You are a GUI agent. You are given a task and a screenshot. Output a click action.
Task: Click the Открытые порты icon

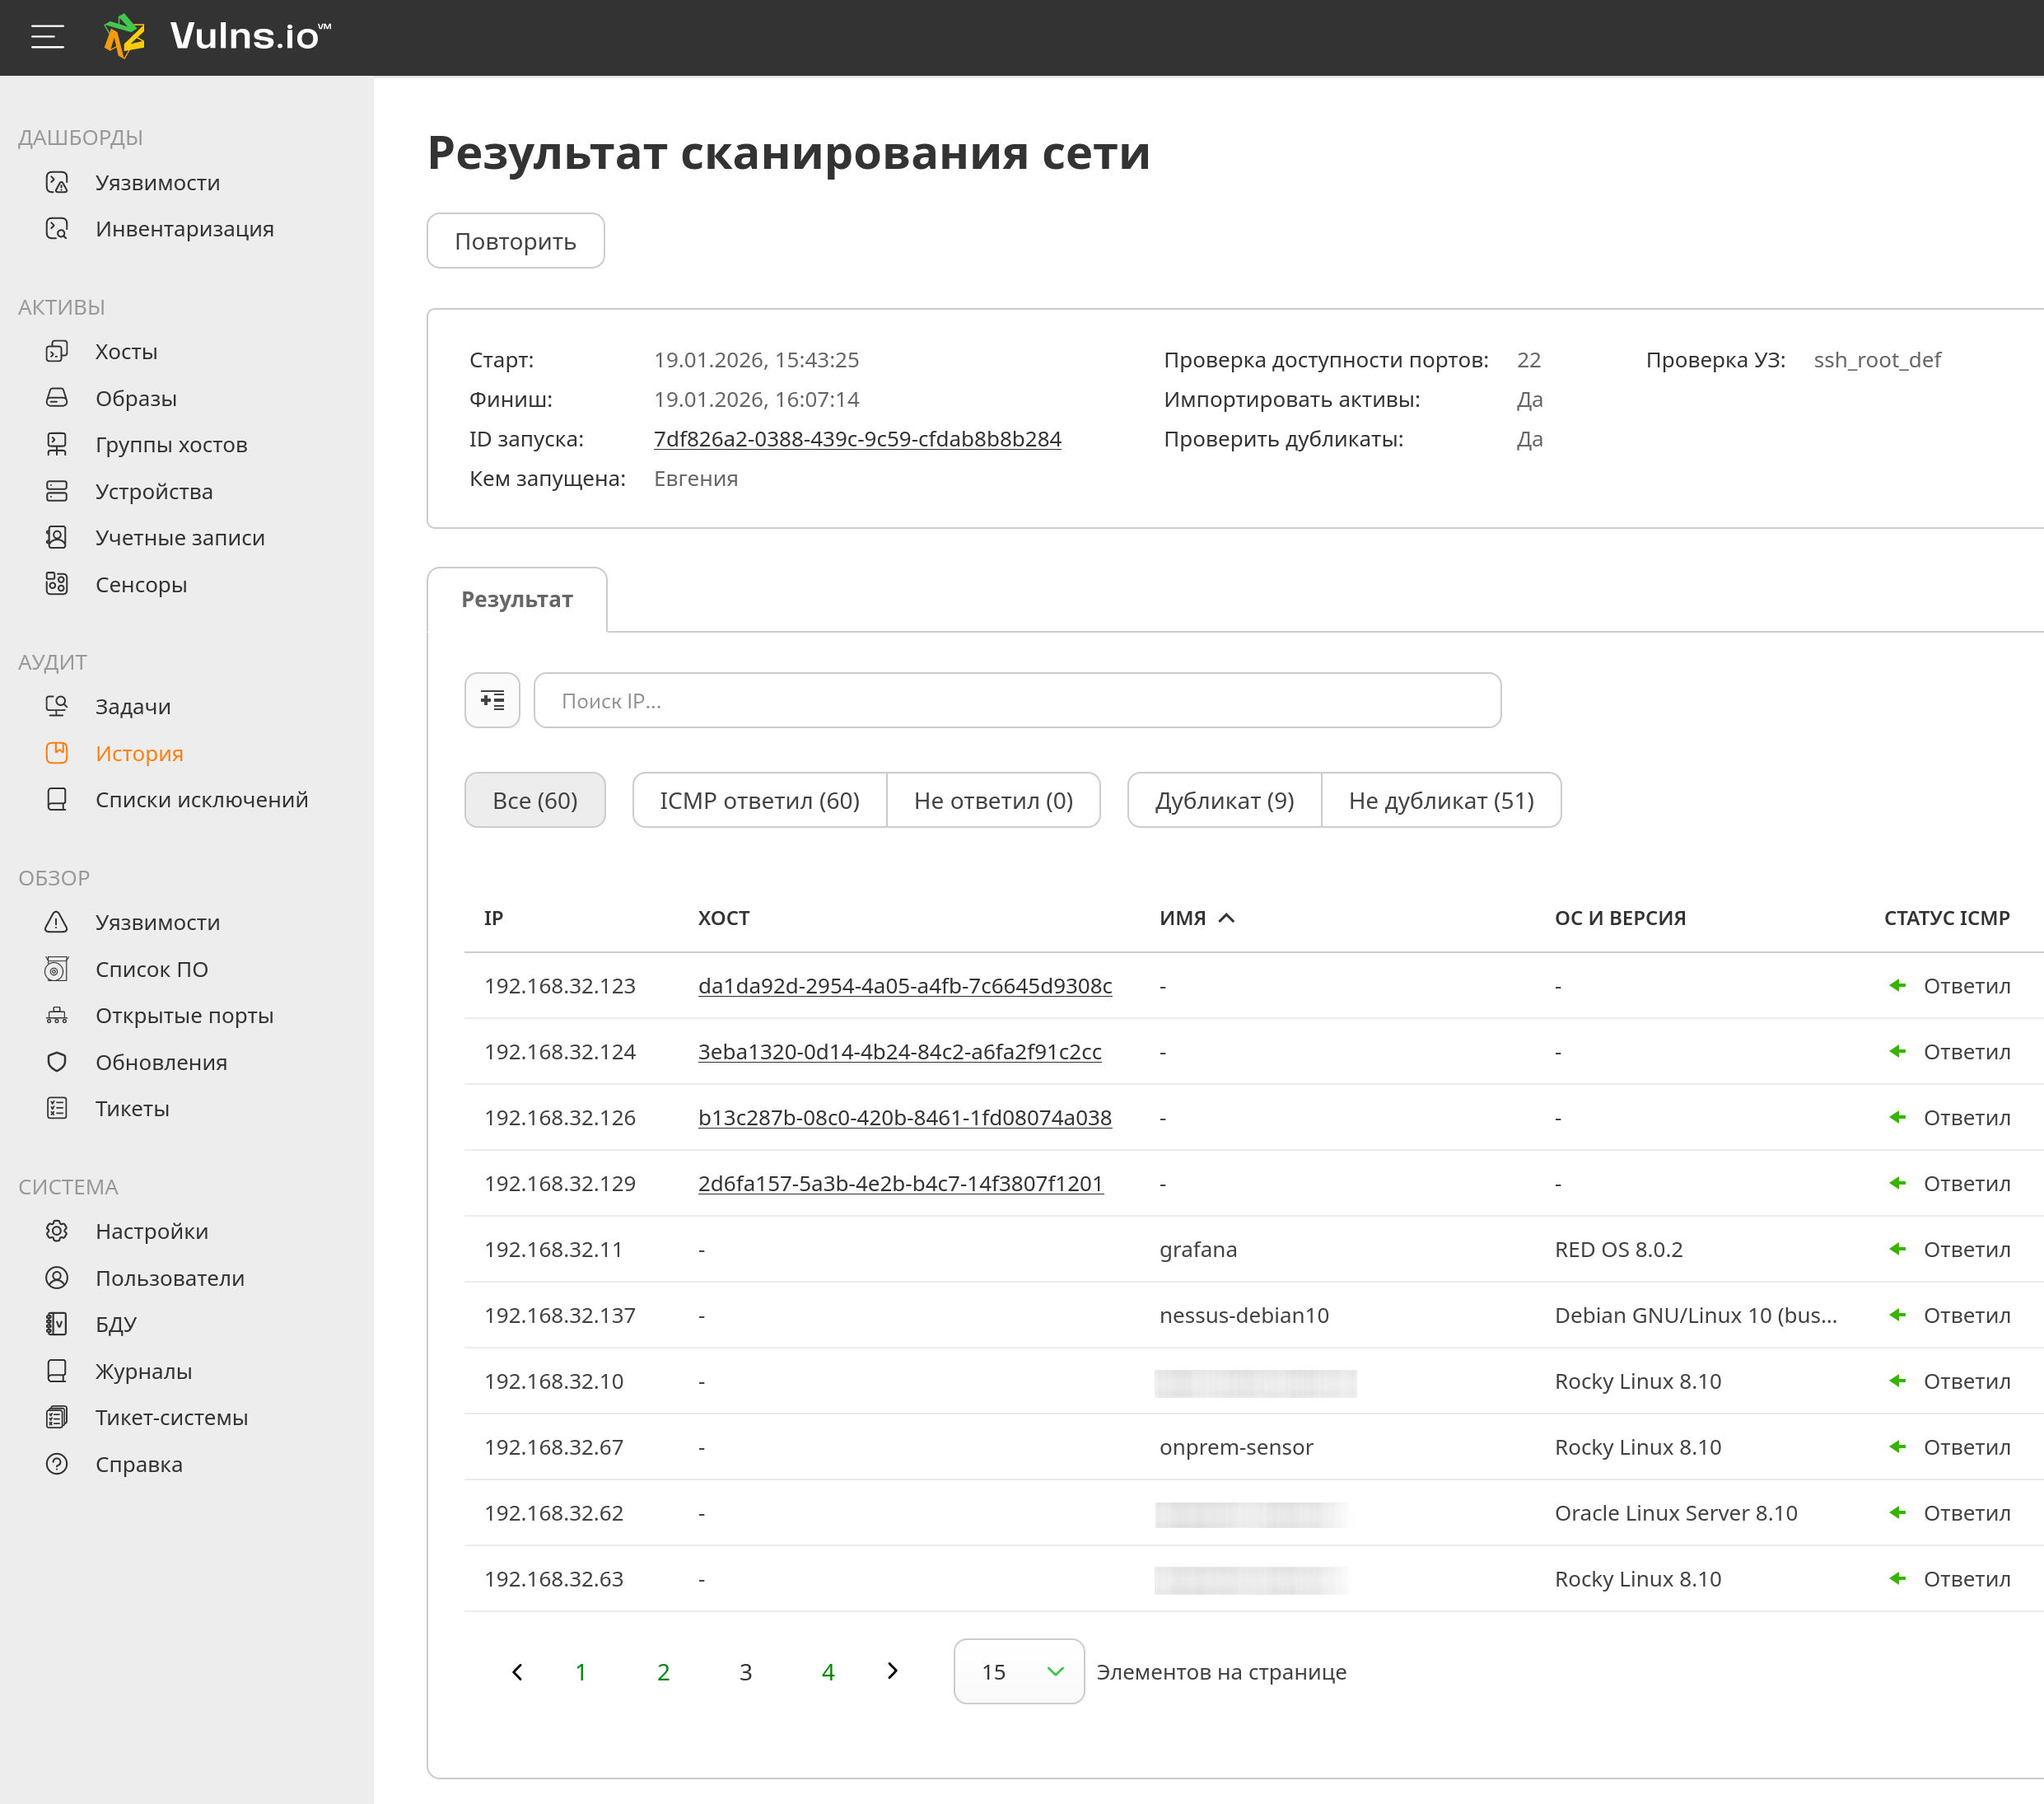click(x=57, y=1015)
